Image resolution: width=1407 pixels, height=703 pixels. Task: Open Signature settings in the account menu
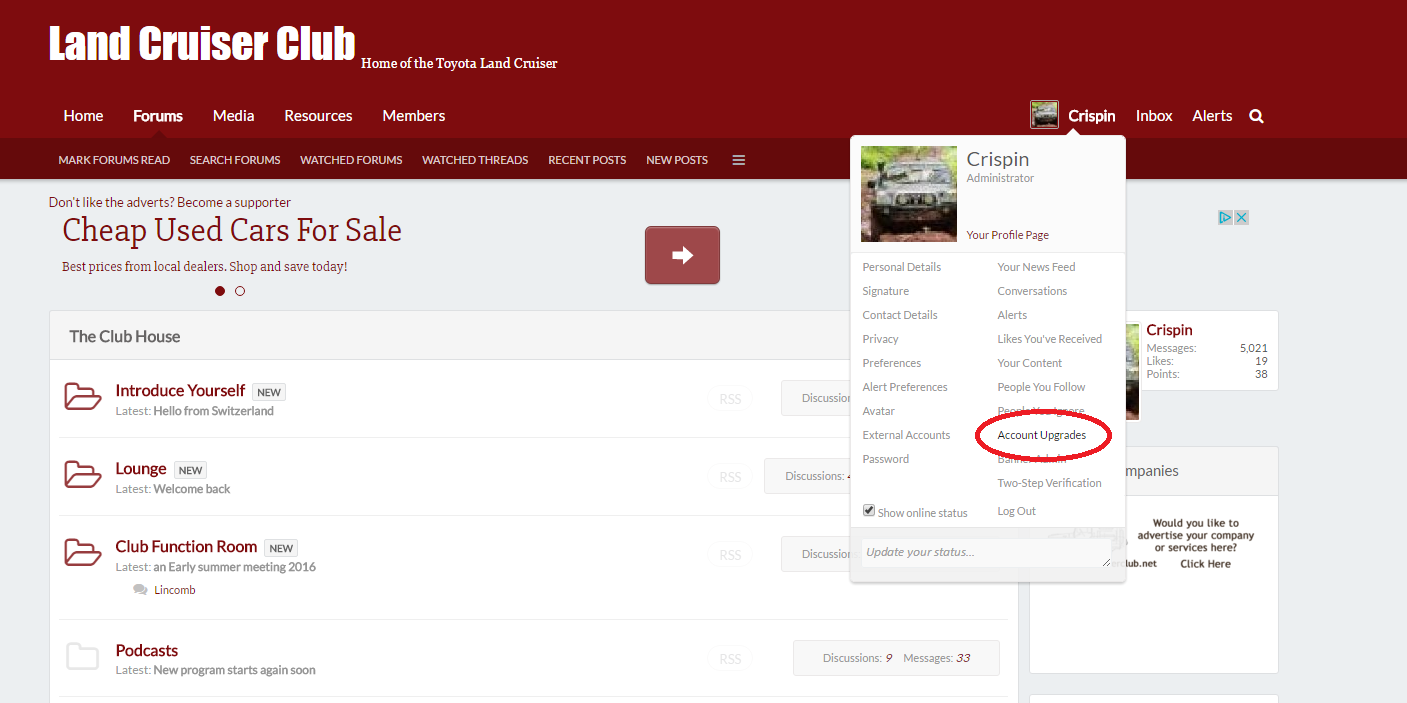tap(886, 291)
